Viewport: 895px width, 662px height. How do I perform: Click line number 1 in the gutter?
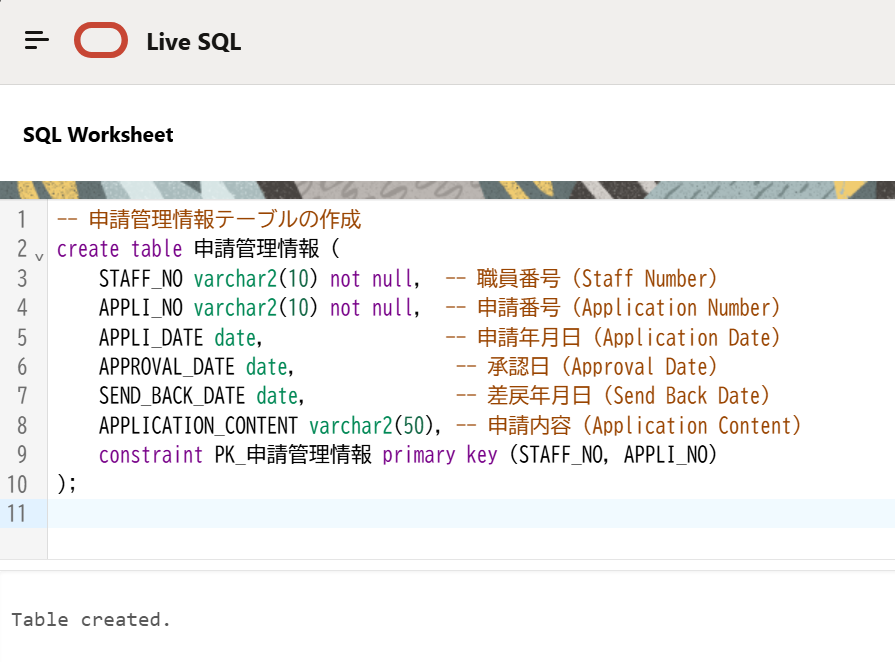point(22,220)
